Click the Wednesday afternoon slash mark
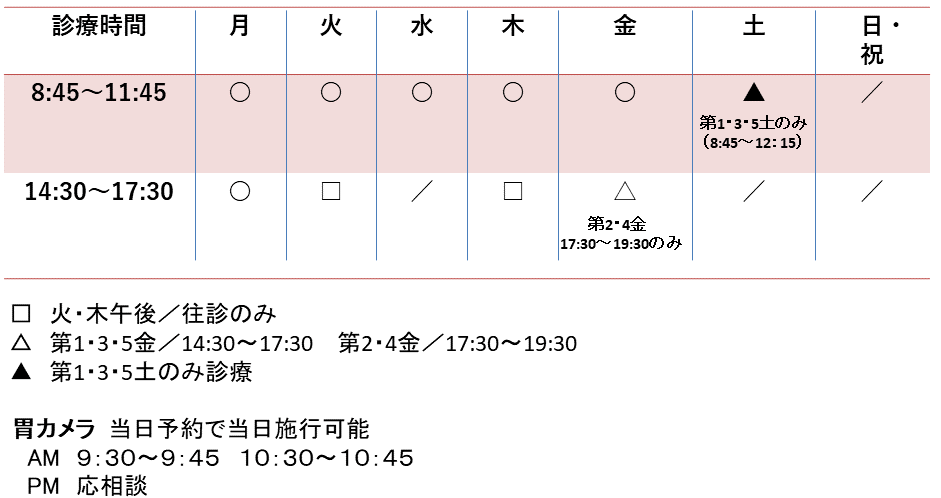941x498 pixels. pyautogui.click(x=422, y=191)
